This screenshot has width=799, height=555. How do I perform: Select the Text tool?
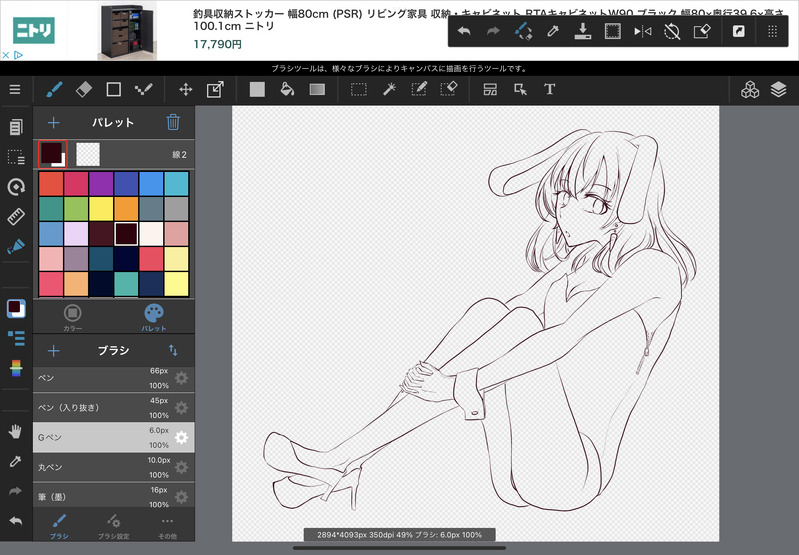[x=549, y=90]
